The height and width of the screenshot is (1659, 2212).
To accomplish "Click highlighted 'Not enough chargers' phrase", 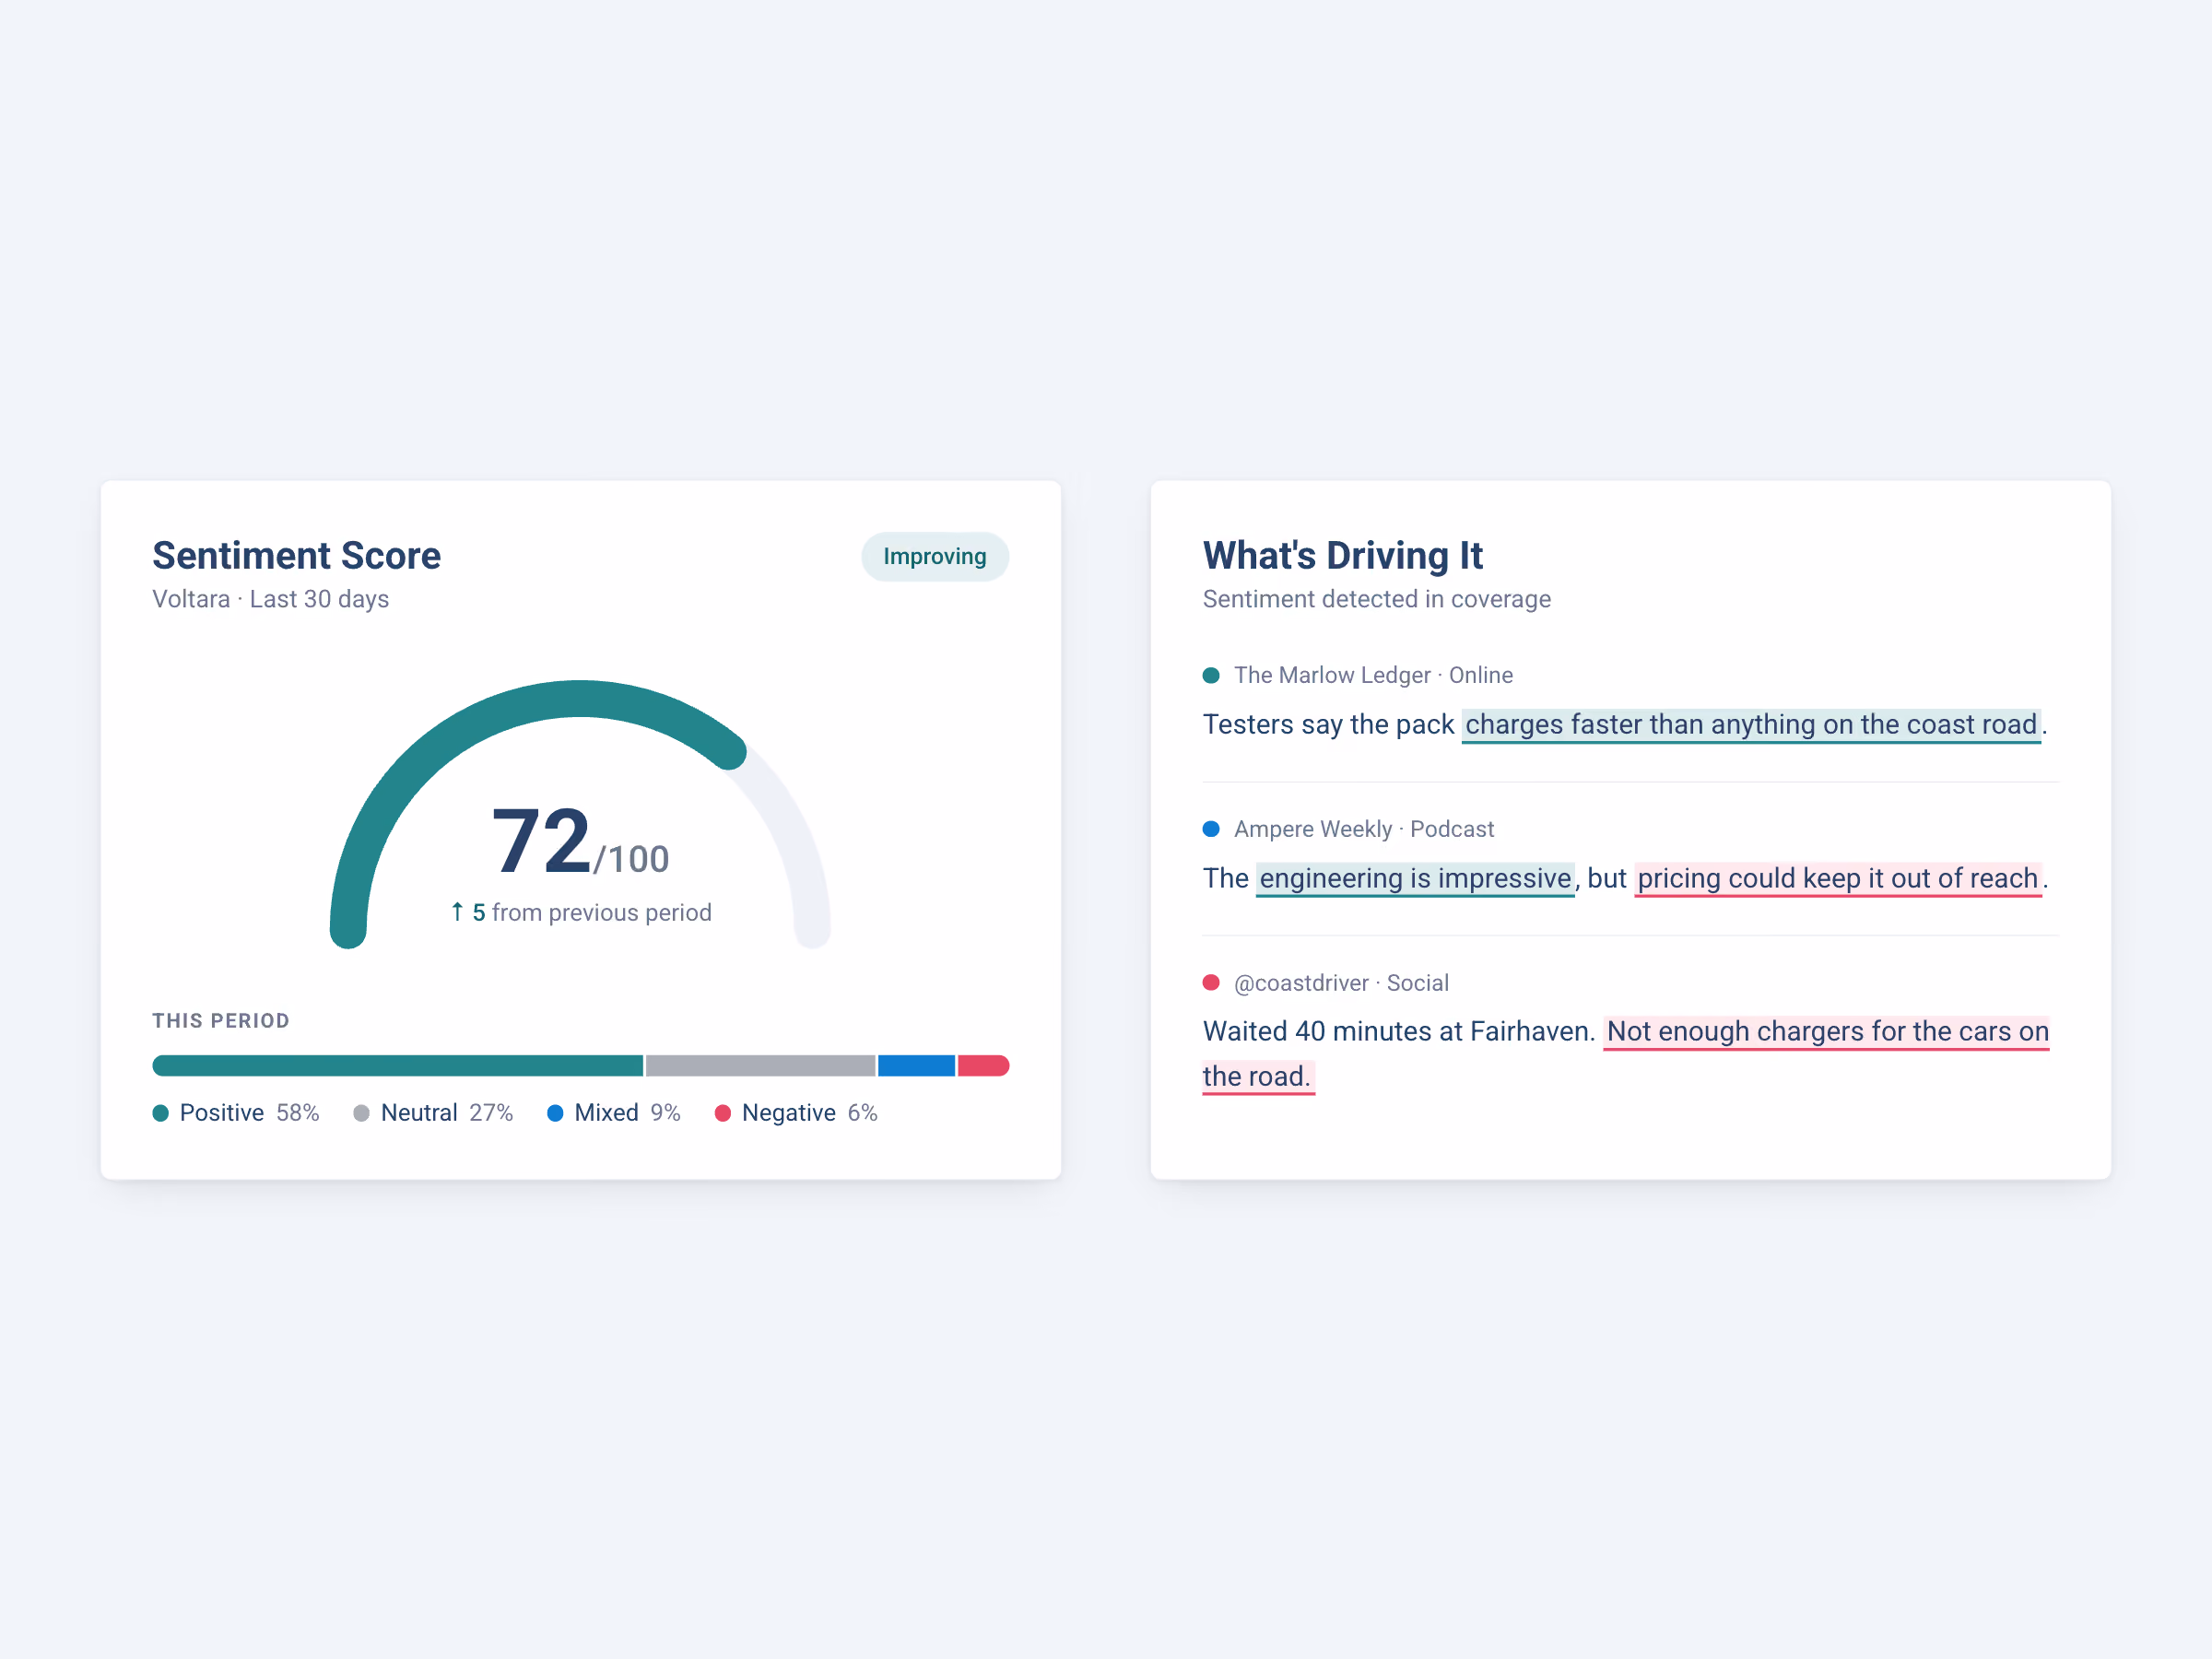I will 1827,1032.
